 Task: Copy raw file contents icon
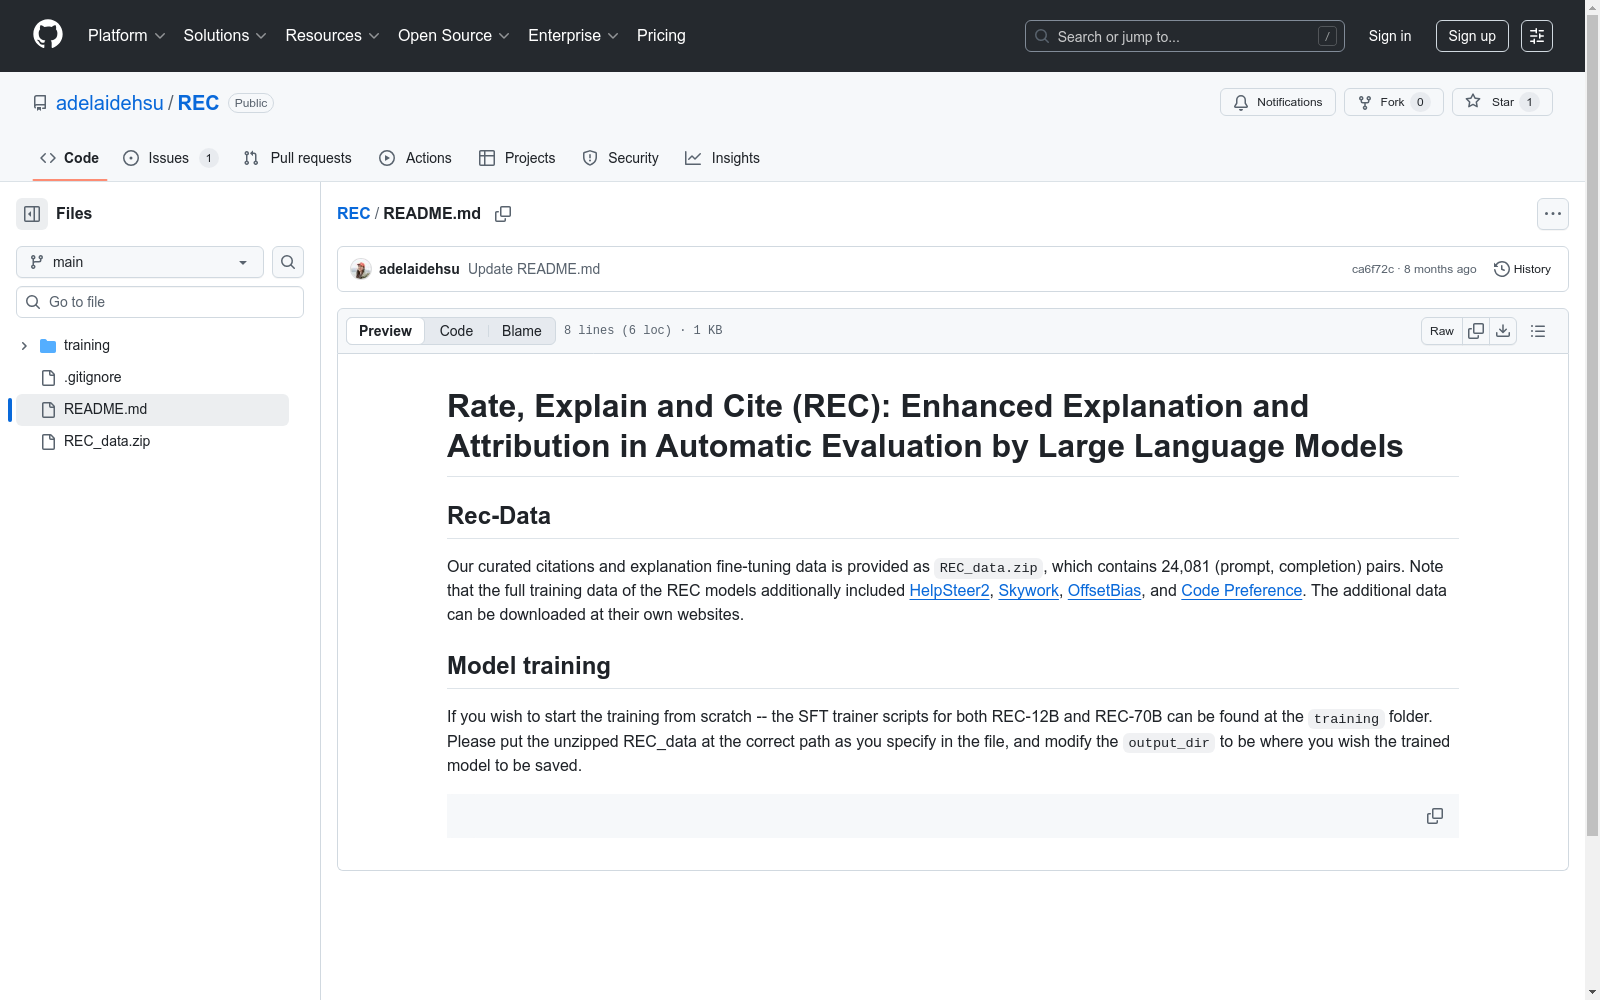coord(1476,331)
